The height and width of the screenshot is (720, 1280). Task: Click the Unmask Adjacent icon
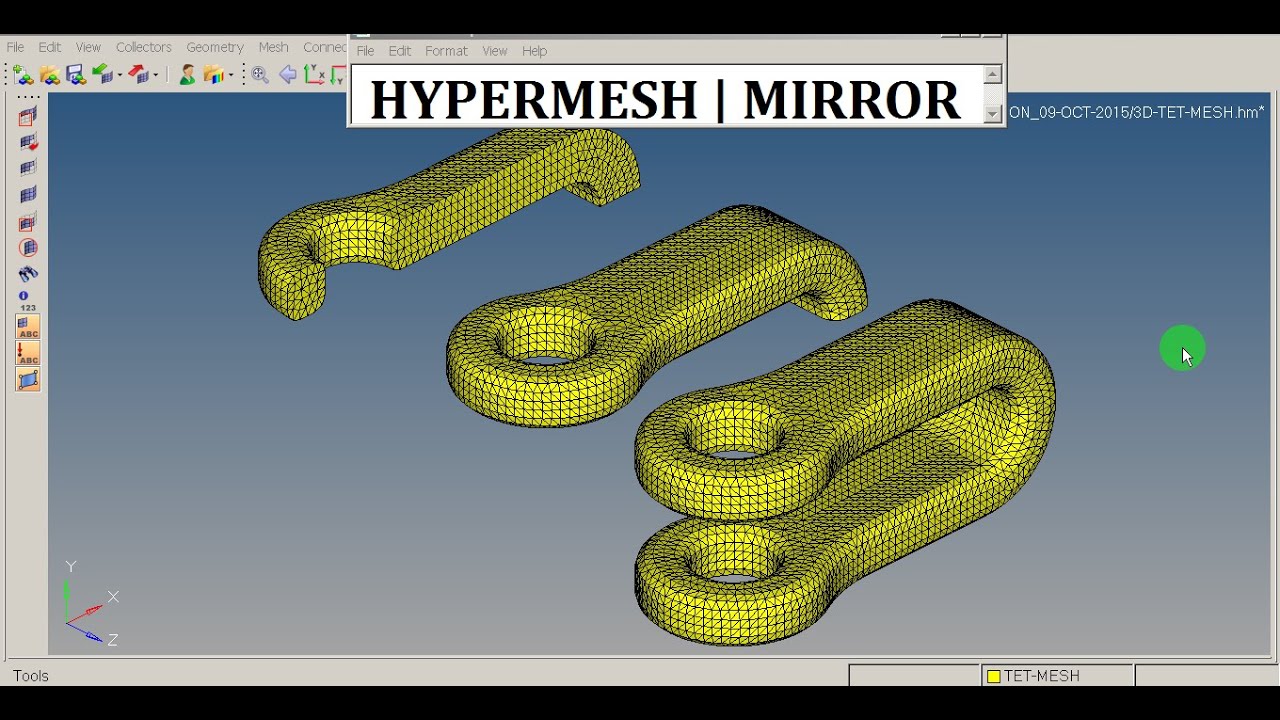28,169
